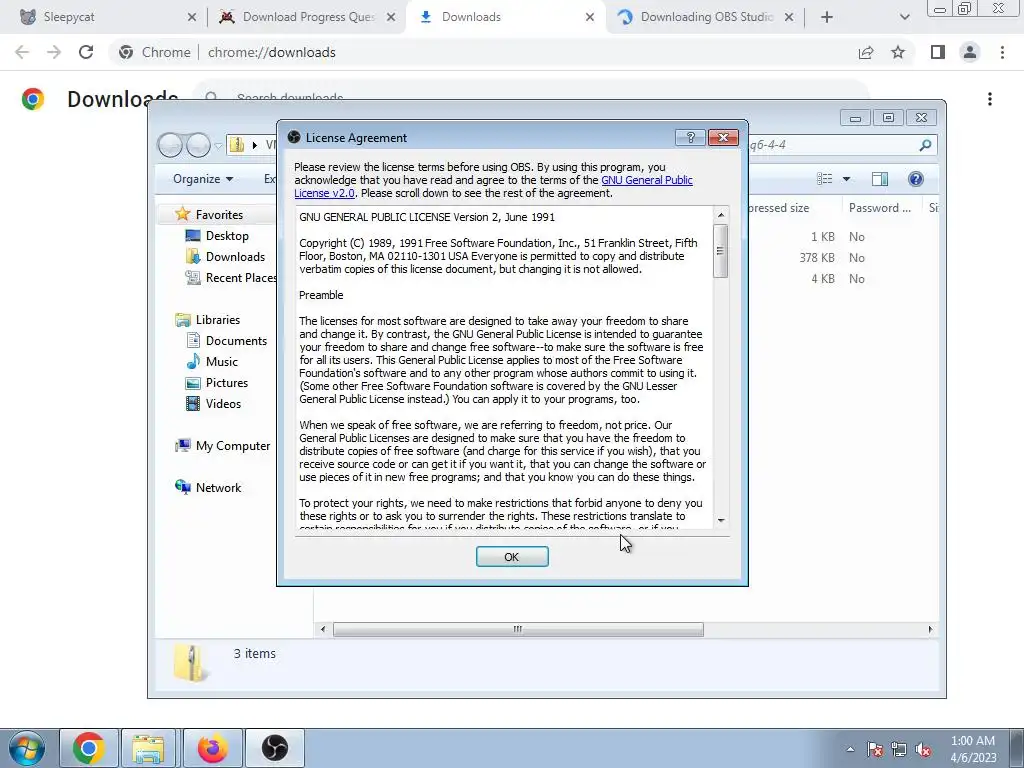Show hidden system tray icons arrow
The height and width of the screenshot is (768, 1024).
pyautogui.click(x=850, y=749)
